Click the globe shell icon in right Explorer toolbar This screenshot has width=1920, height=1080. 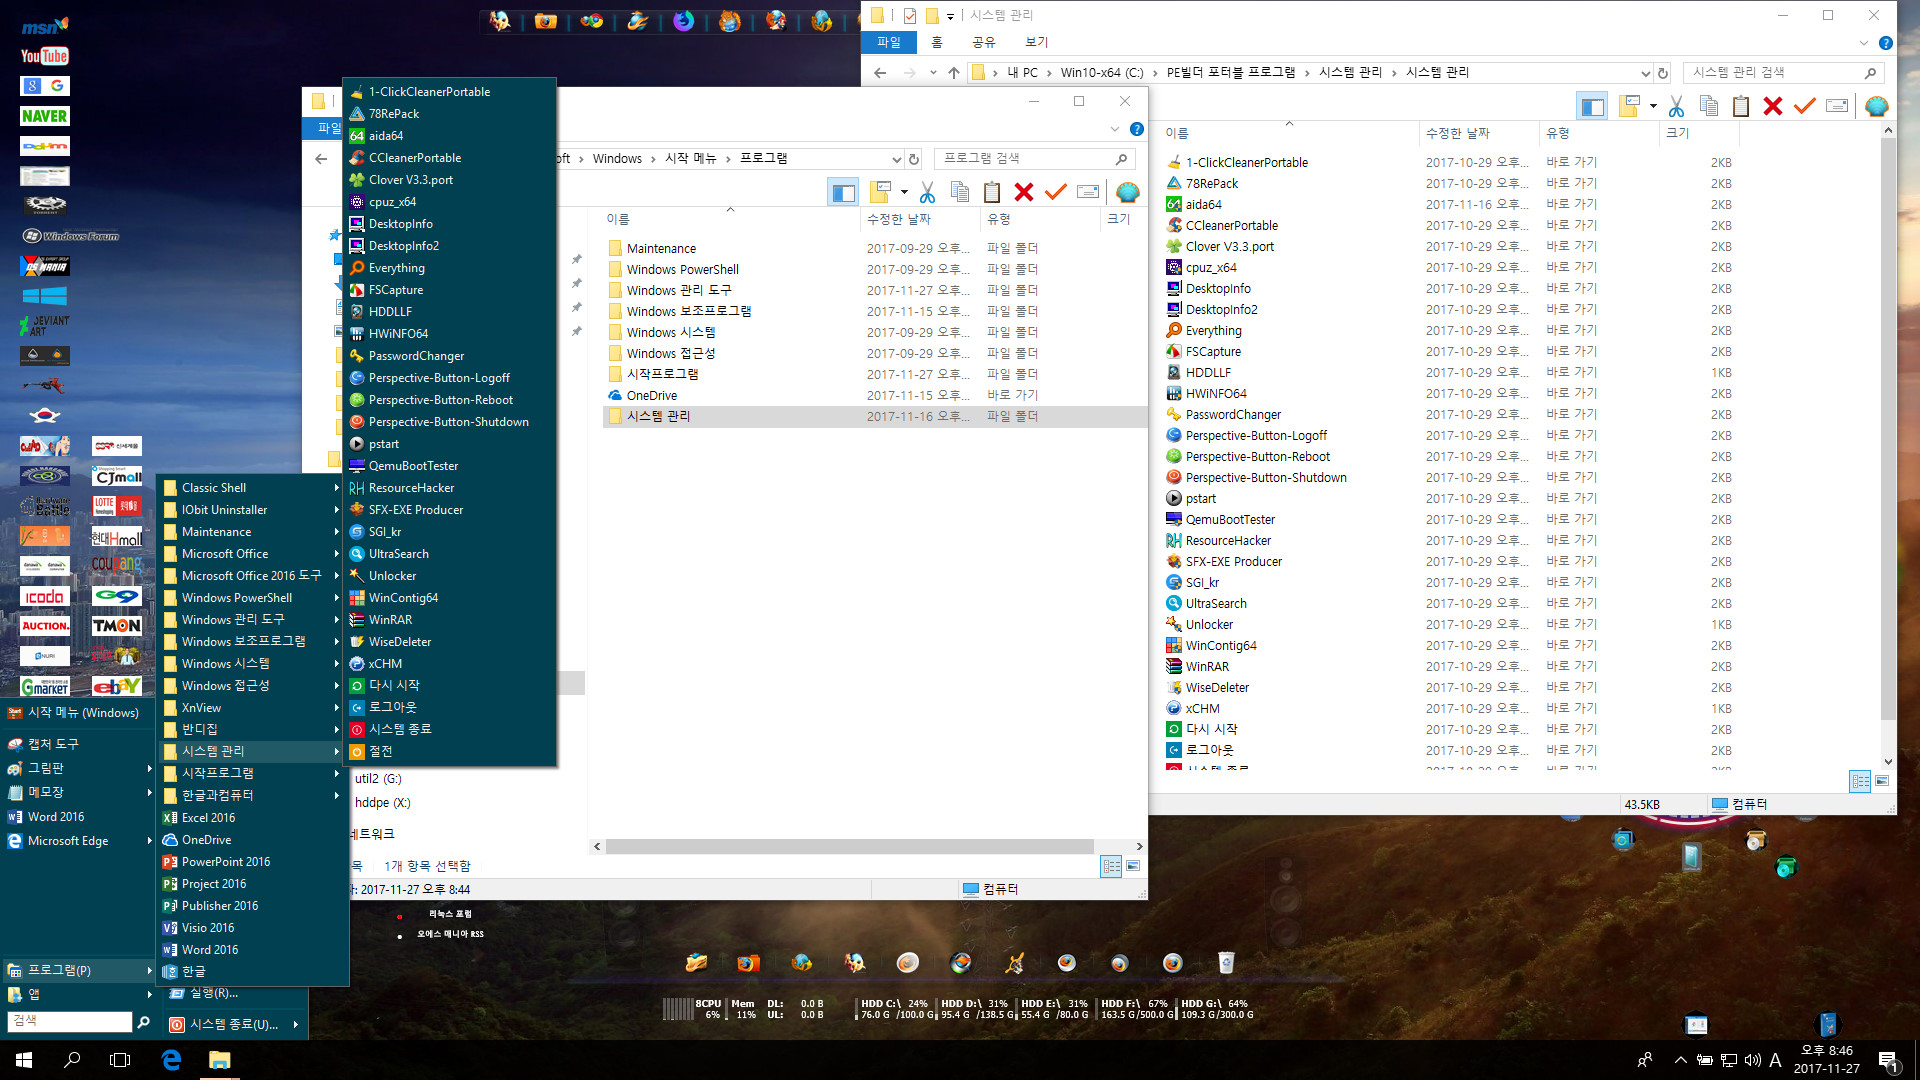1877,106
